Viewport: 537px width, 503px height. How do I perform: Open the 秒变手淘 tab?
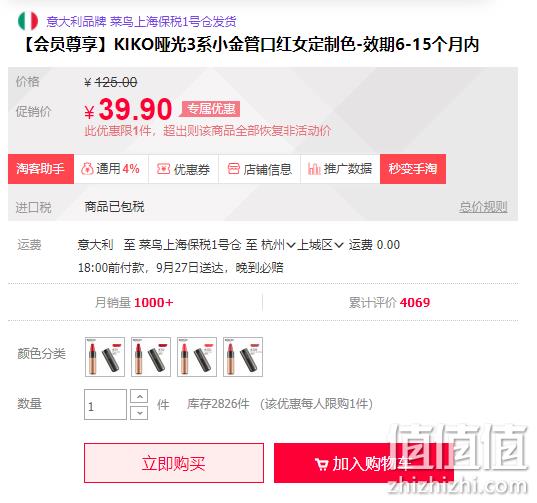pos(413,169)
